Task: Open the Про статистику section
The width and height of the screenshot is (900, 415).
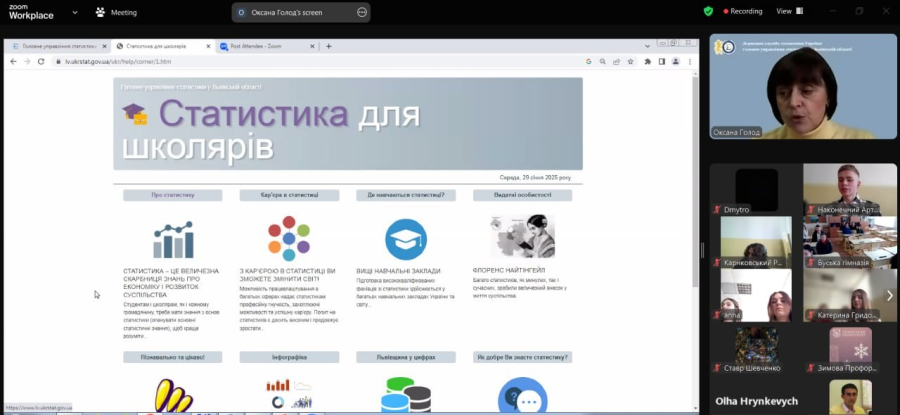Action: tap(173, 195)
